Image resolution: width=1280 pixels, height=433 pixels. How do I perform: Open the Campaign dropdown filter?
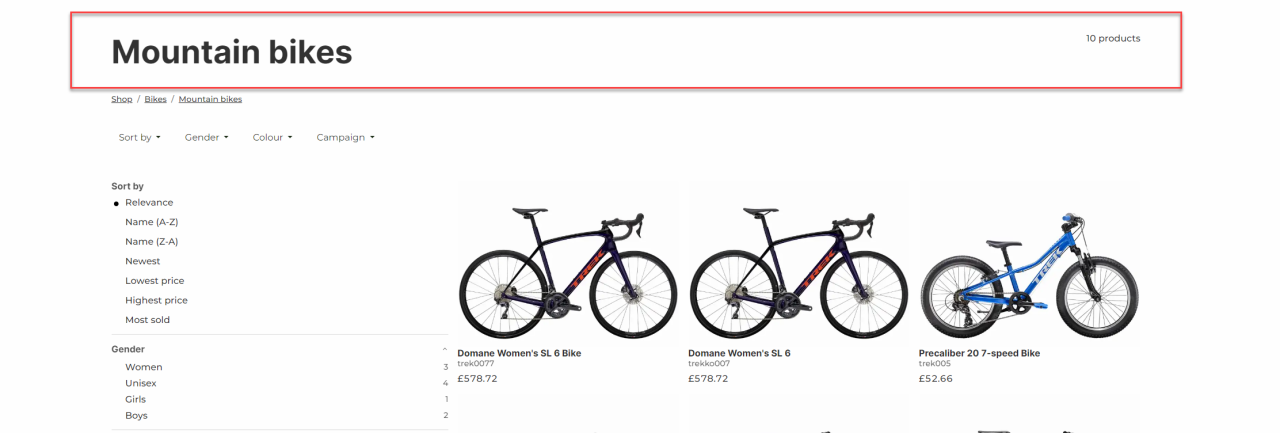click(345, 137)
